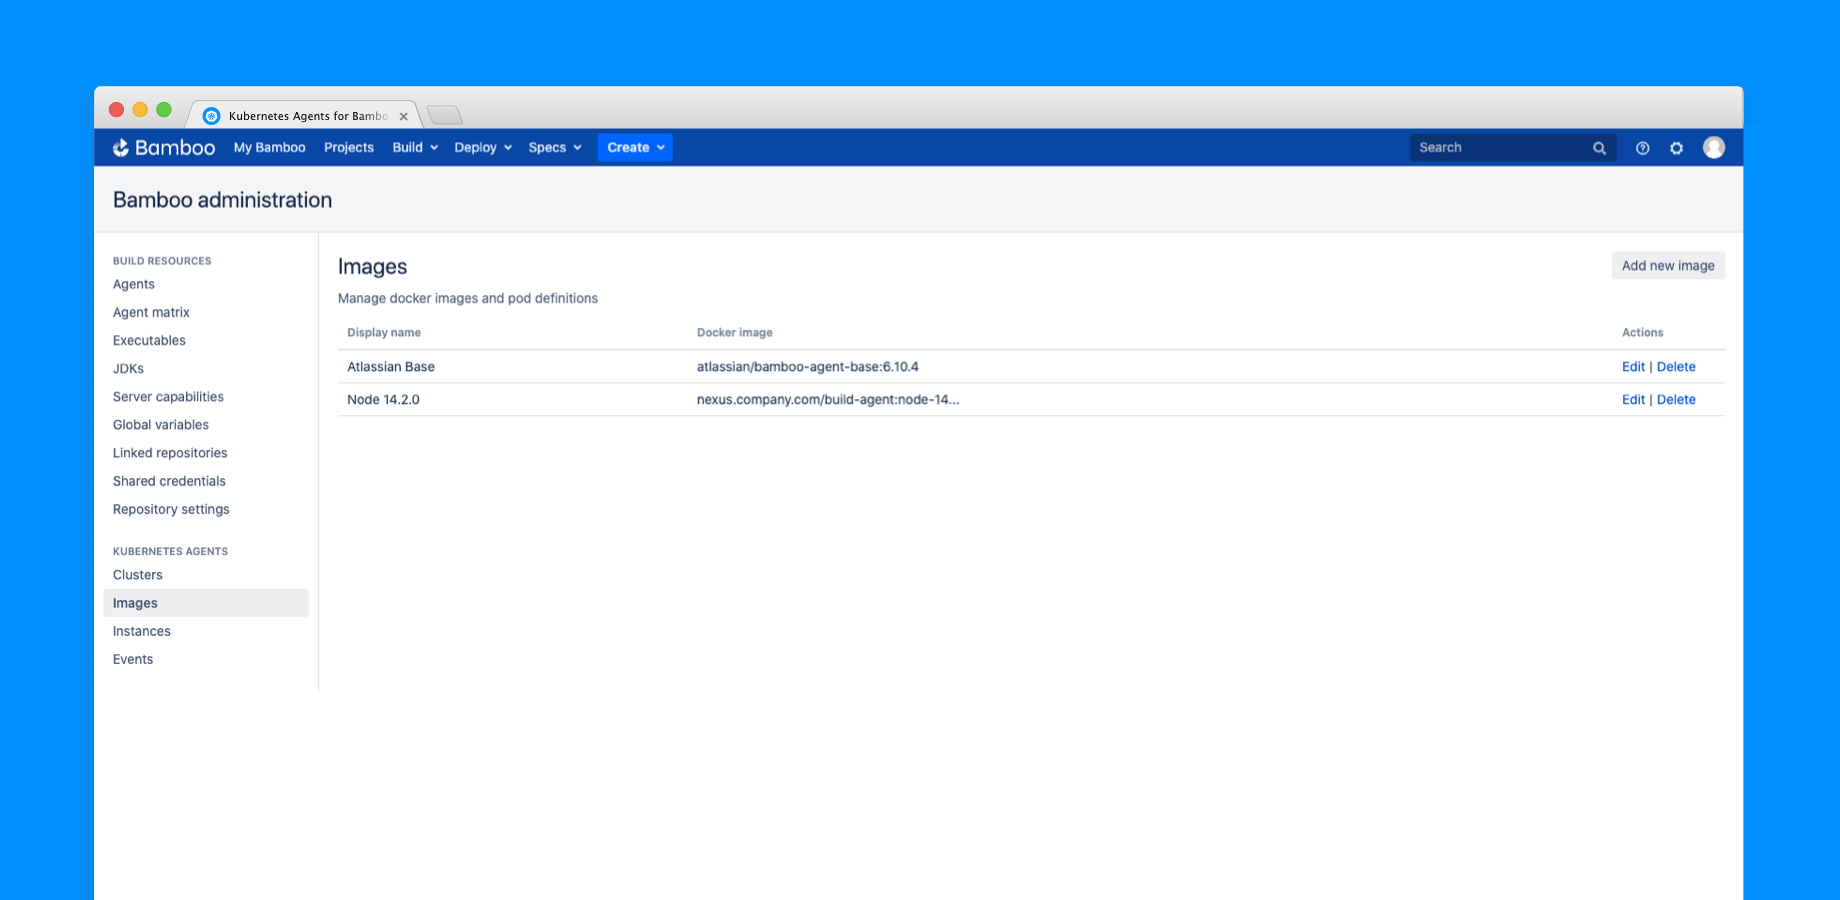Open the user profile avatar
1840x900 pixels.
point(1714,147)
